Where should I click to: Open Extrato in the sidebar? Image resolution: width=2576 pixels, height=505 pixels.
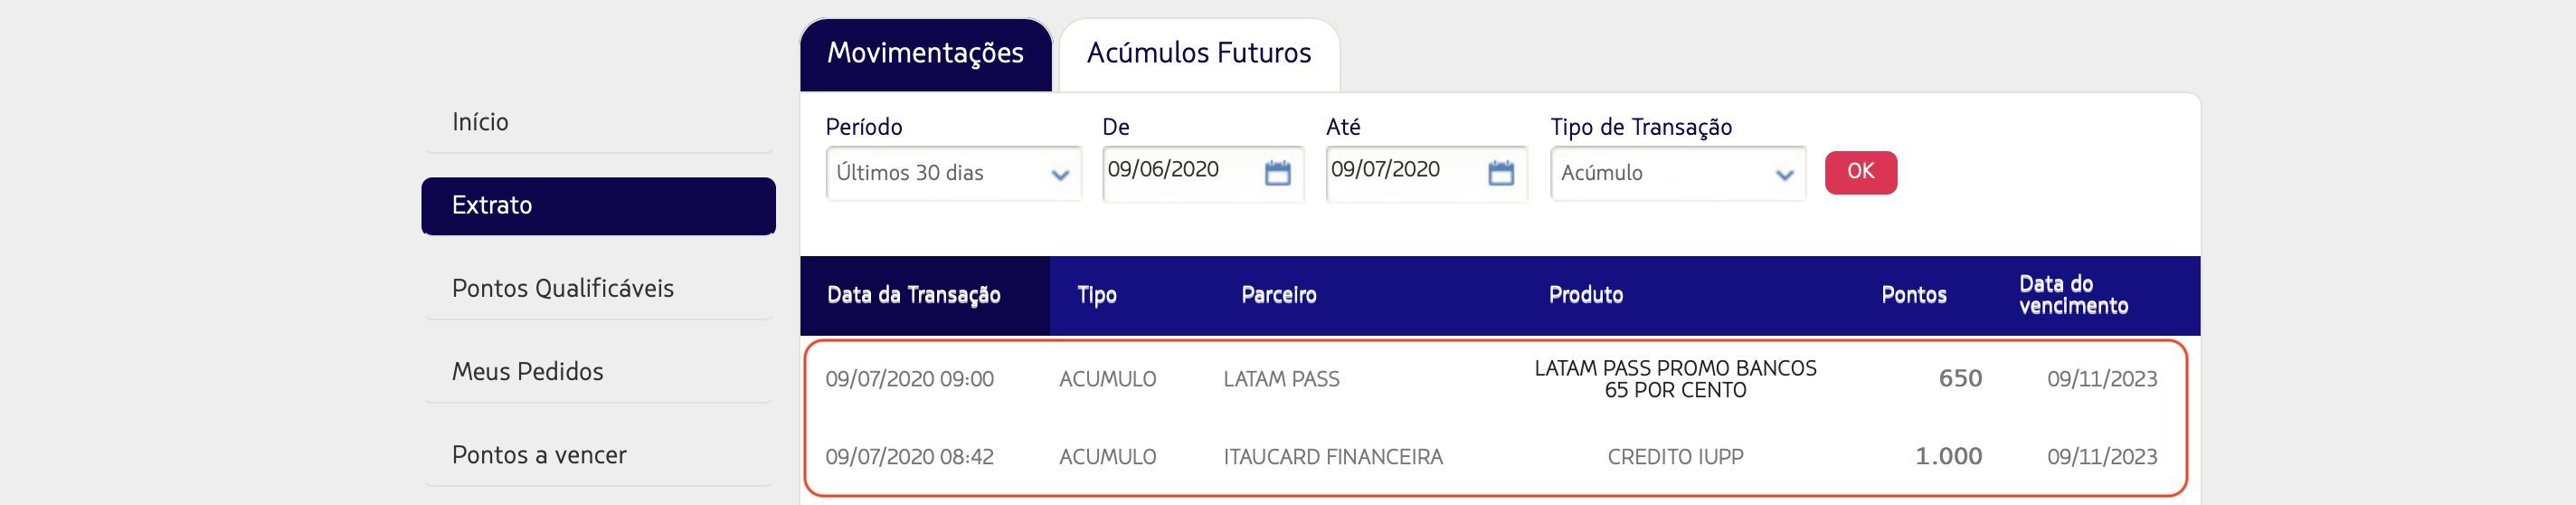(598, 206)
